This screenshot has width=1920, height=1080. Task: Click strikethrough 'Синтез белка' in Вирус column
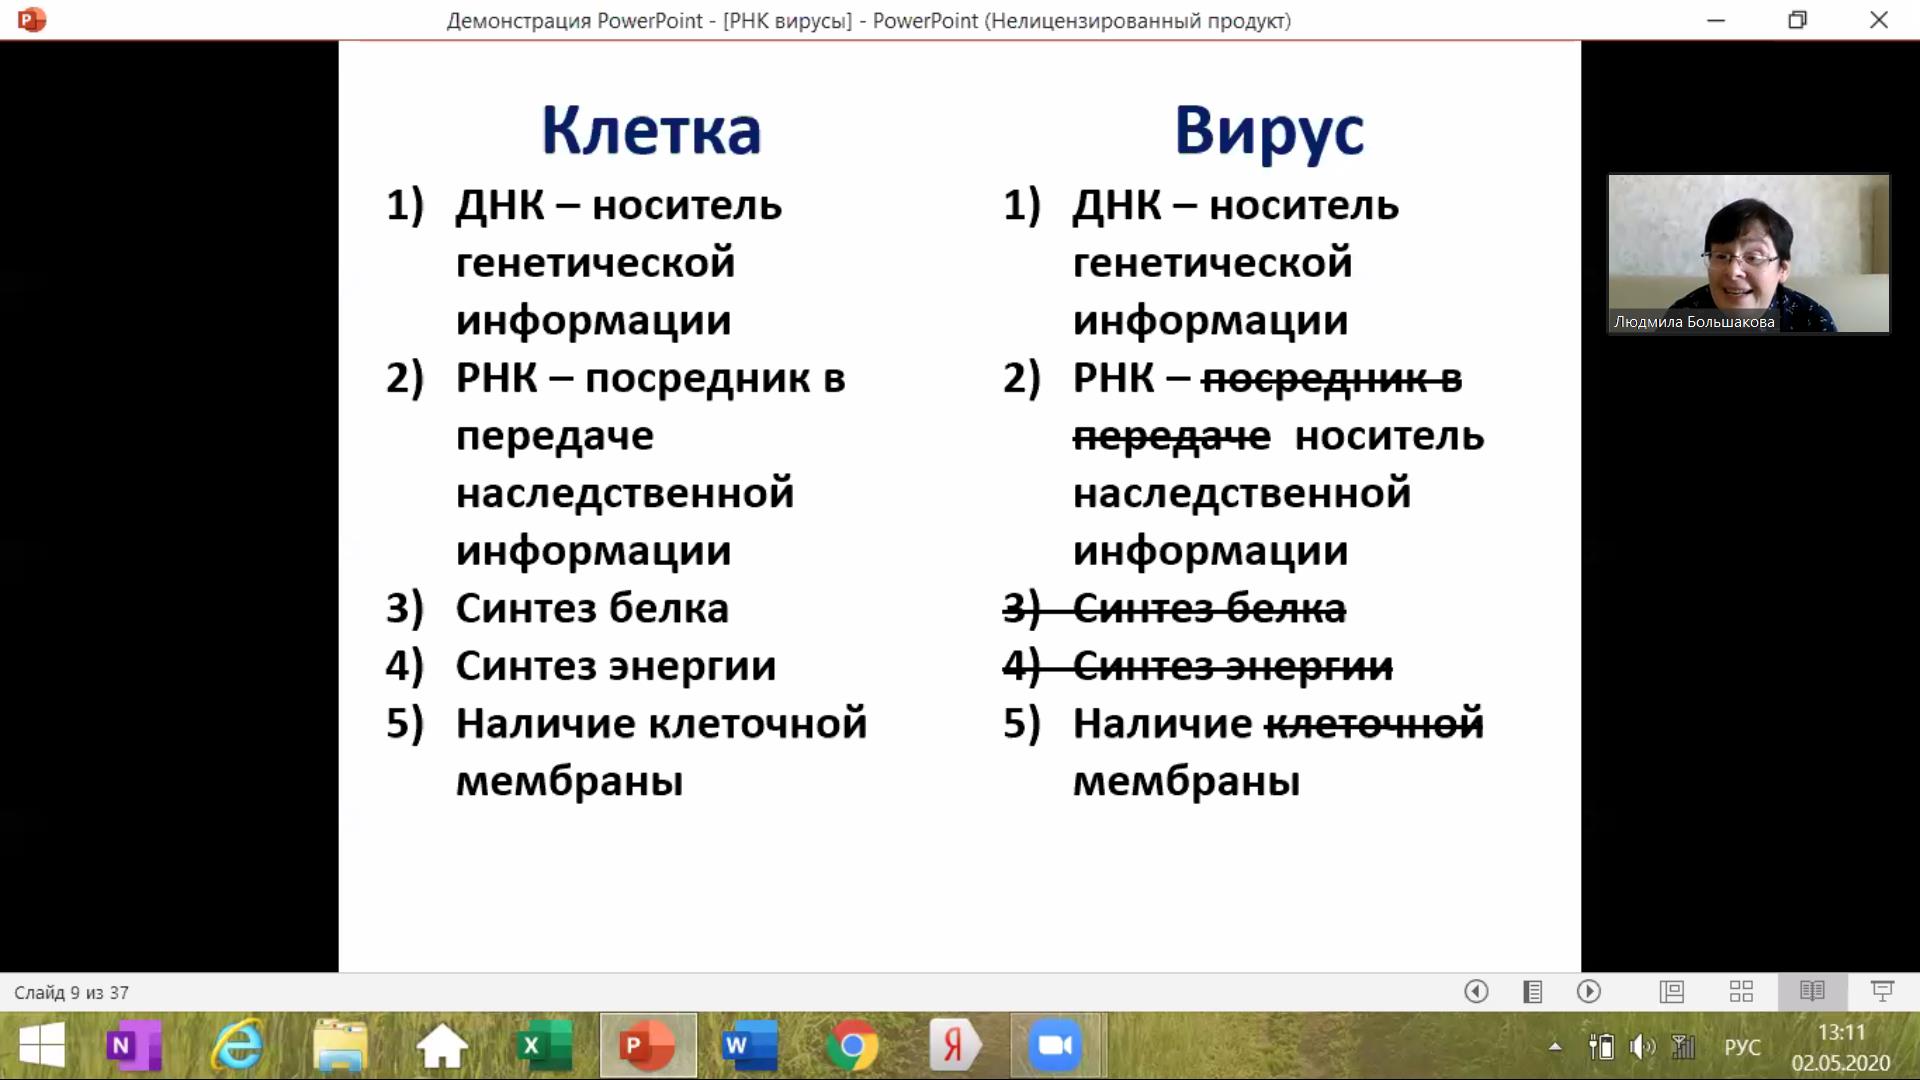point(1209,608)
